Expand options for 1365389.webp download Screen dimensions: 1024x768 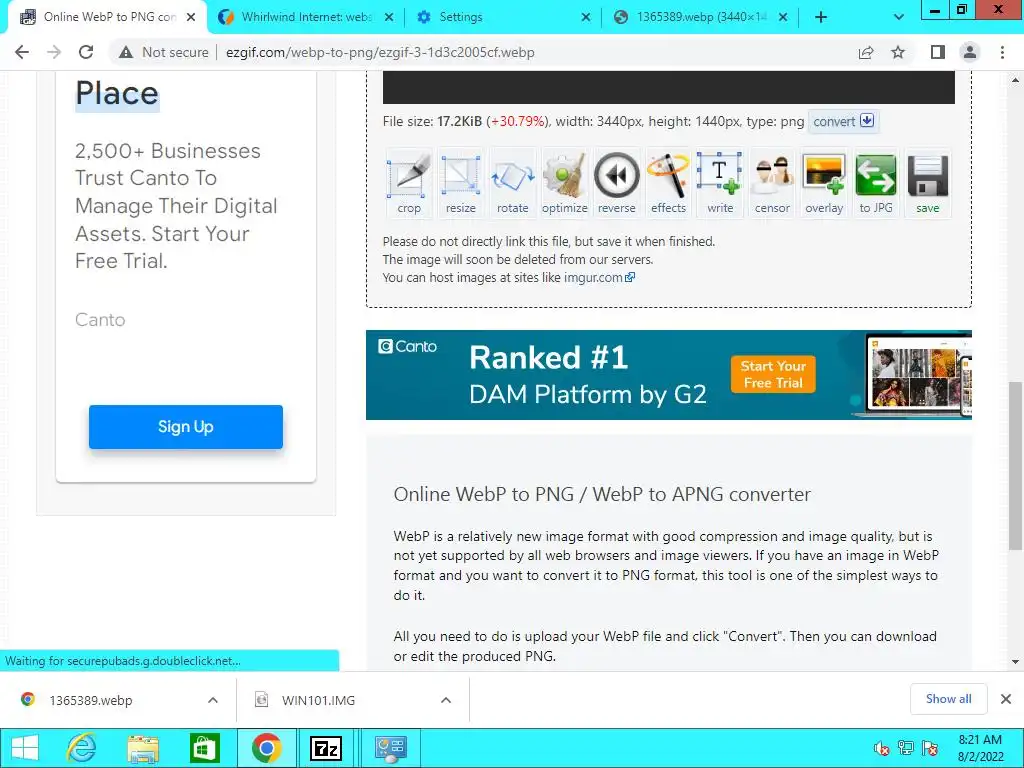(x=213, y=700)
